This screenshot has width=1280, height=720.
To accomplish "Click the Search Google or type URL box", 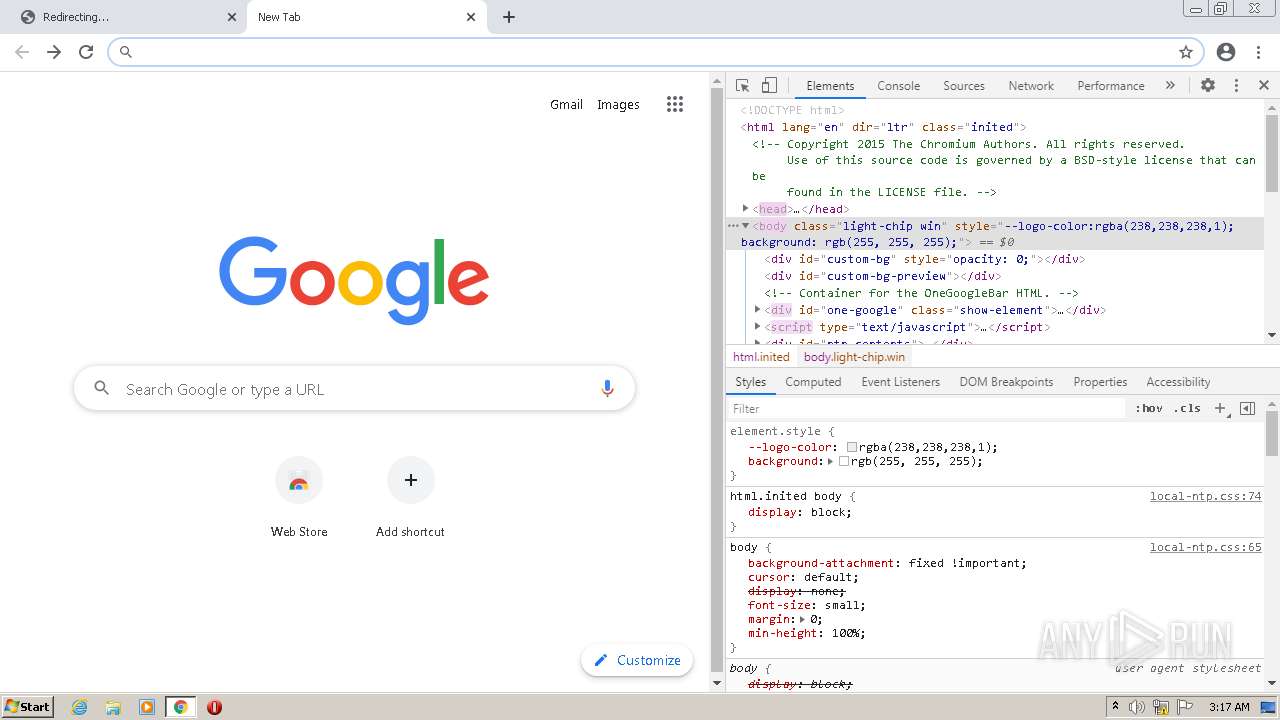I will pyautogui.click(x=354, y=389).
